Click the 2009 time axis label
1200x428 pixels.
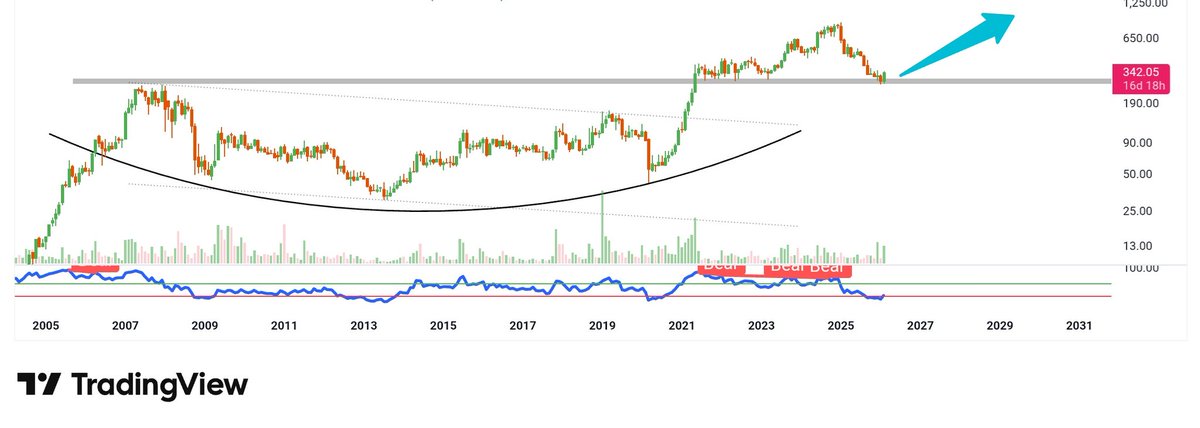[x=204, y=326]
